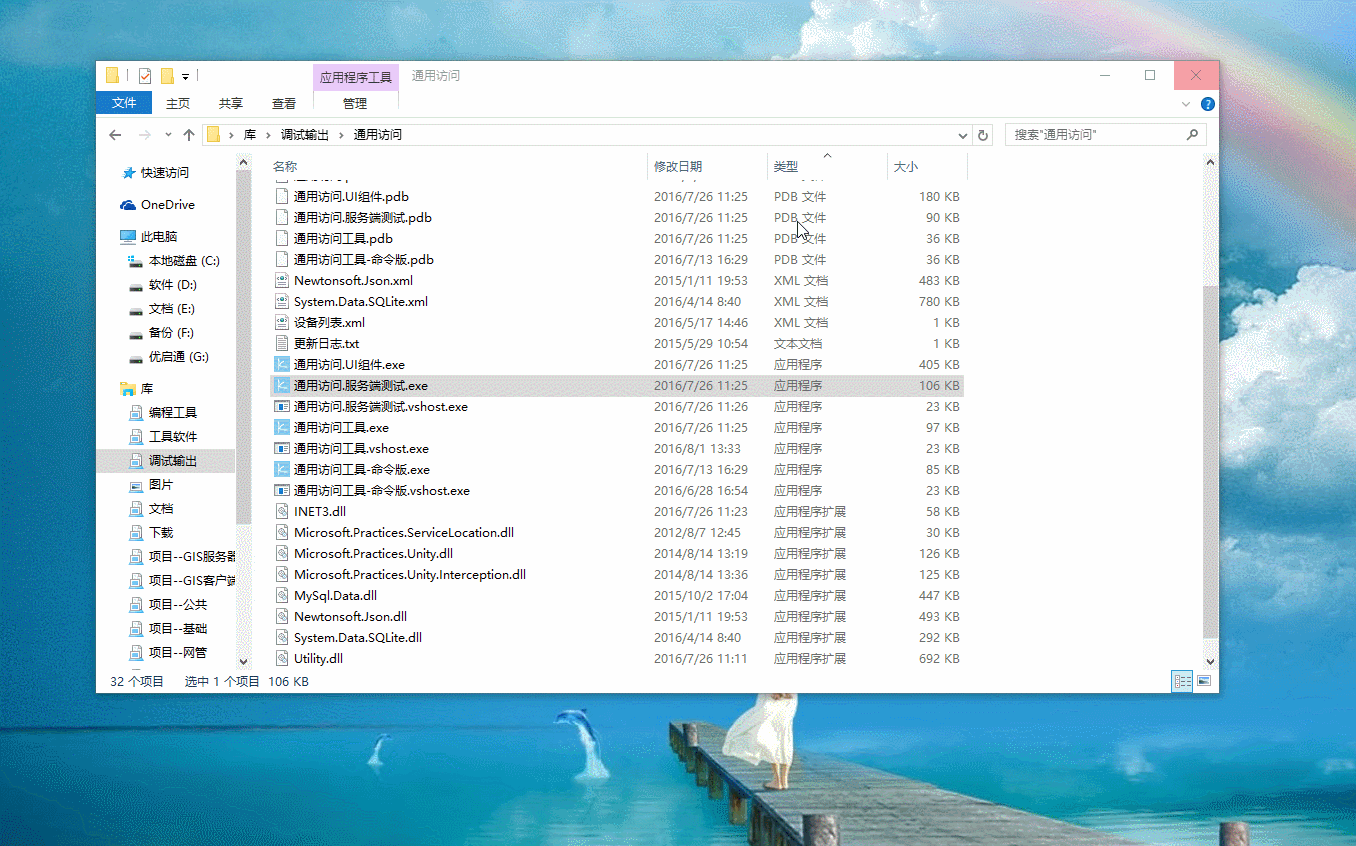
Task: Go forward with the right arrow button
Action: pyautogui.click(x=145, y=135)
